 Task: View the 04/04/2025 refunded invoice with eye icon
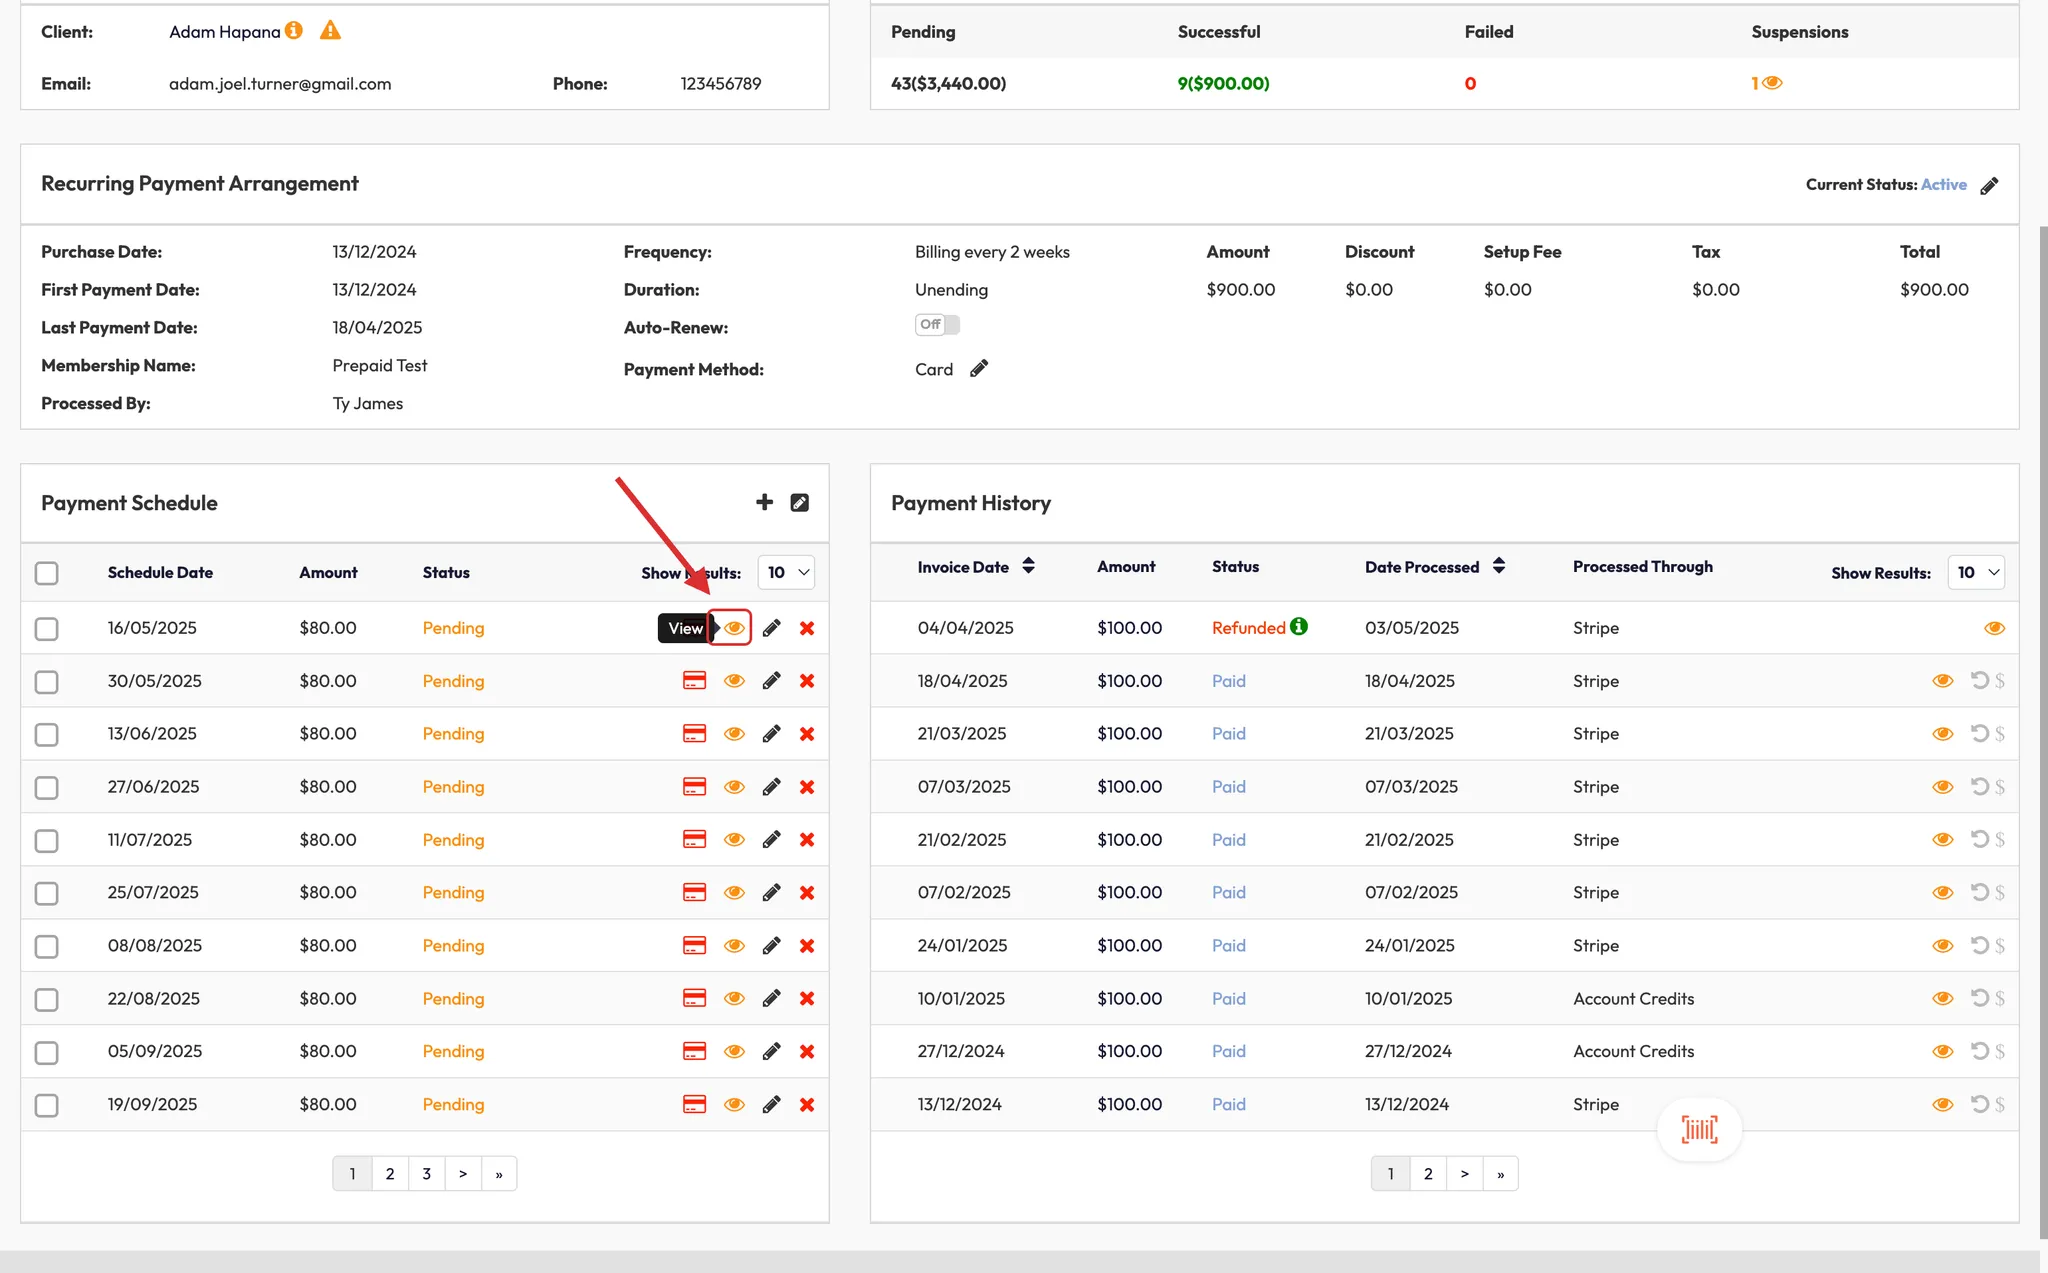pyautogui.click(x=1993, y=628)
